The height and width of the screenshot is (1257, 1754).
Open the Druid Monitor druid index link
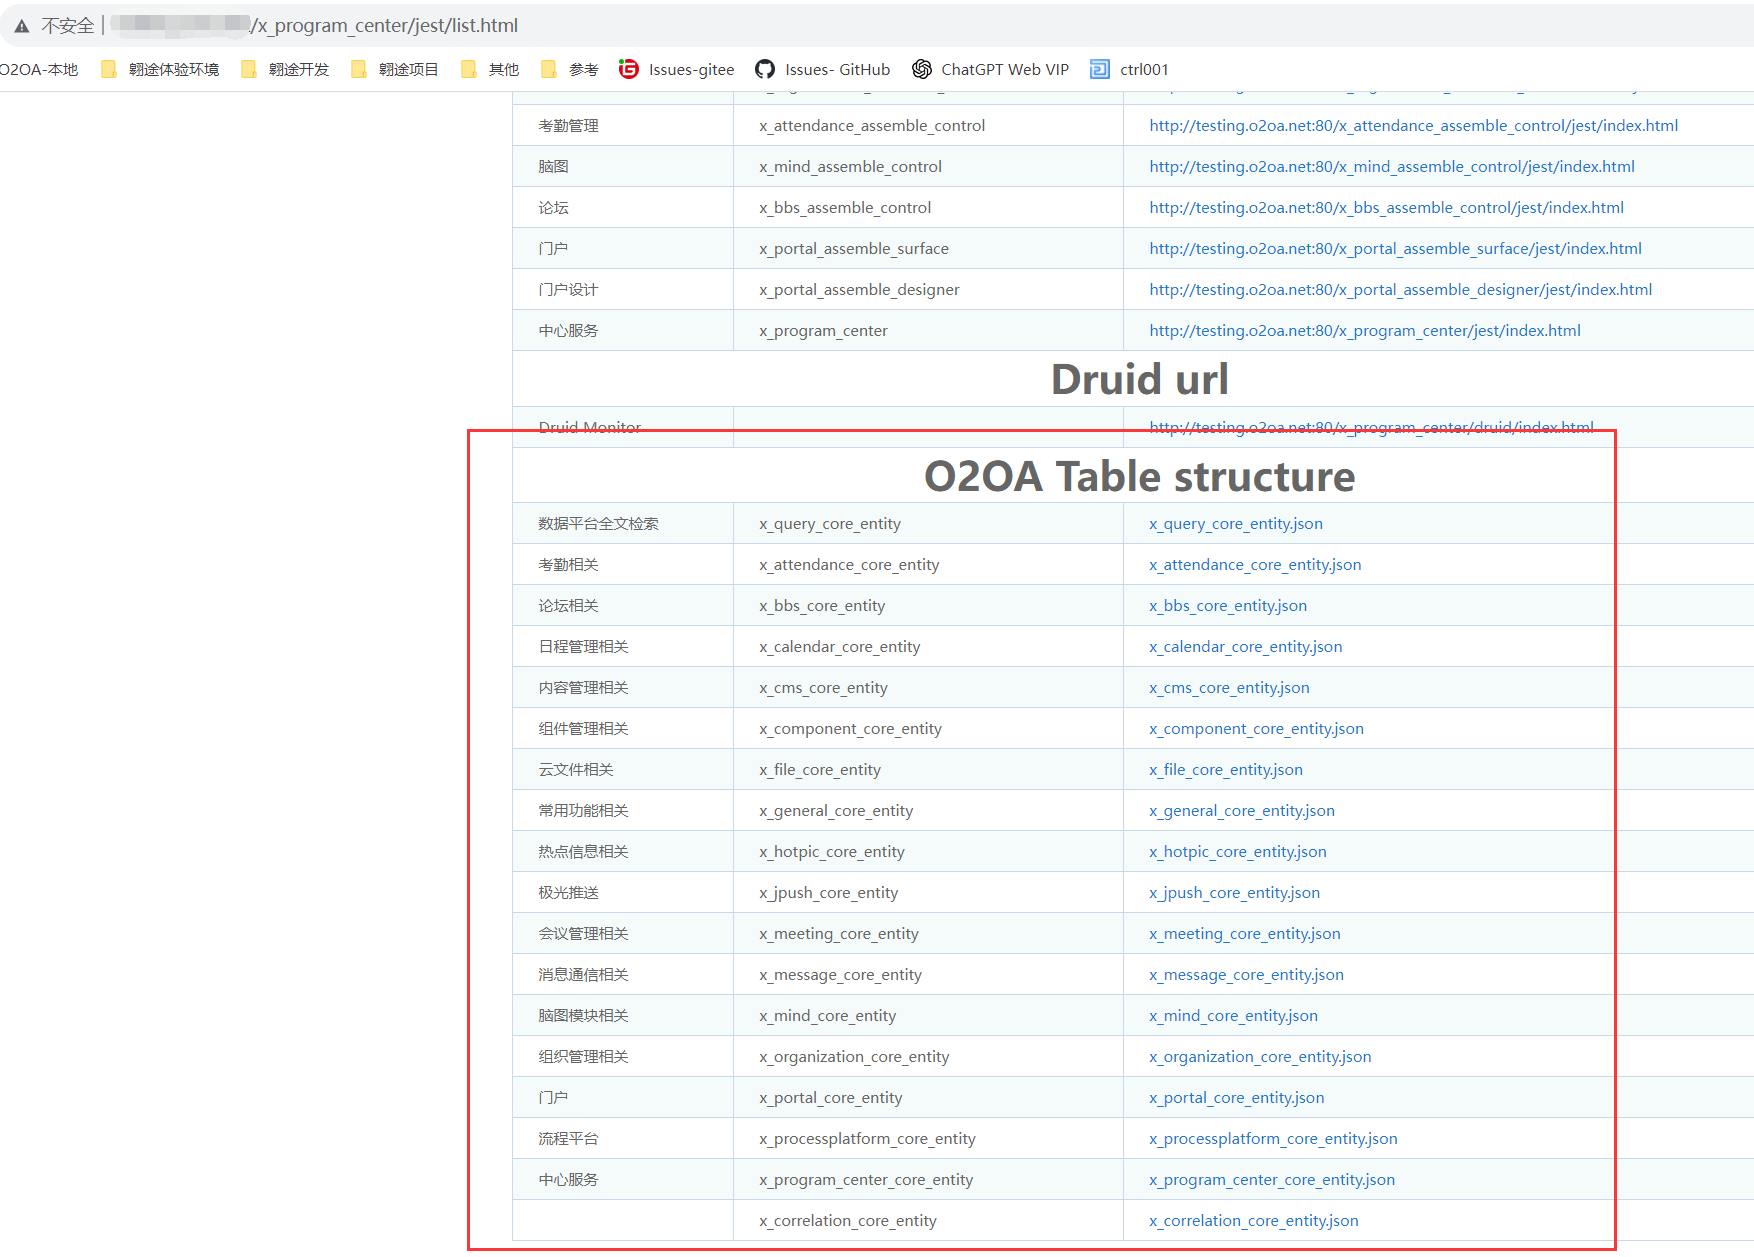click(x=1371, y=427)
